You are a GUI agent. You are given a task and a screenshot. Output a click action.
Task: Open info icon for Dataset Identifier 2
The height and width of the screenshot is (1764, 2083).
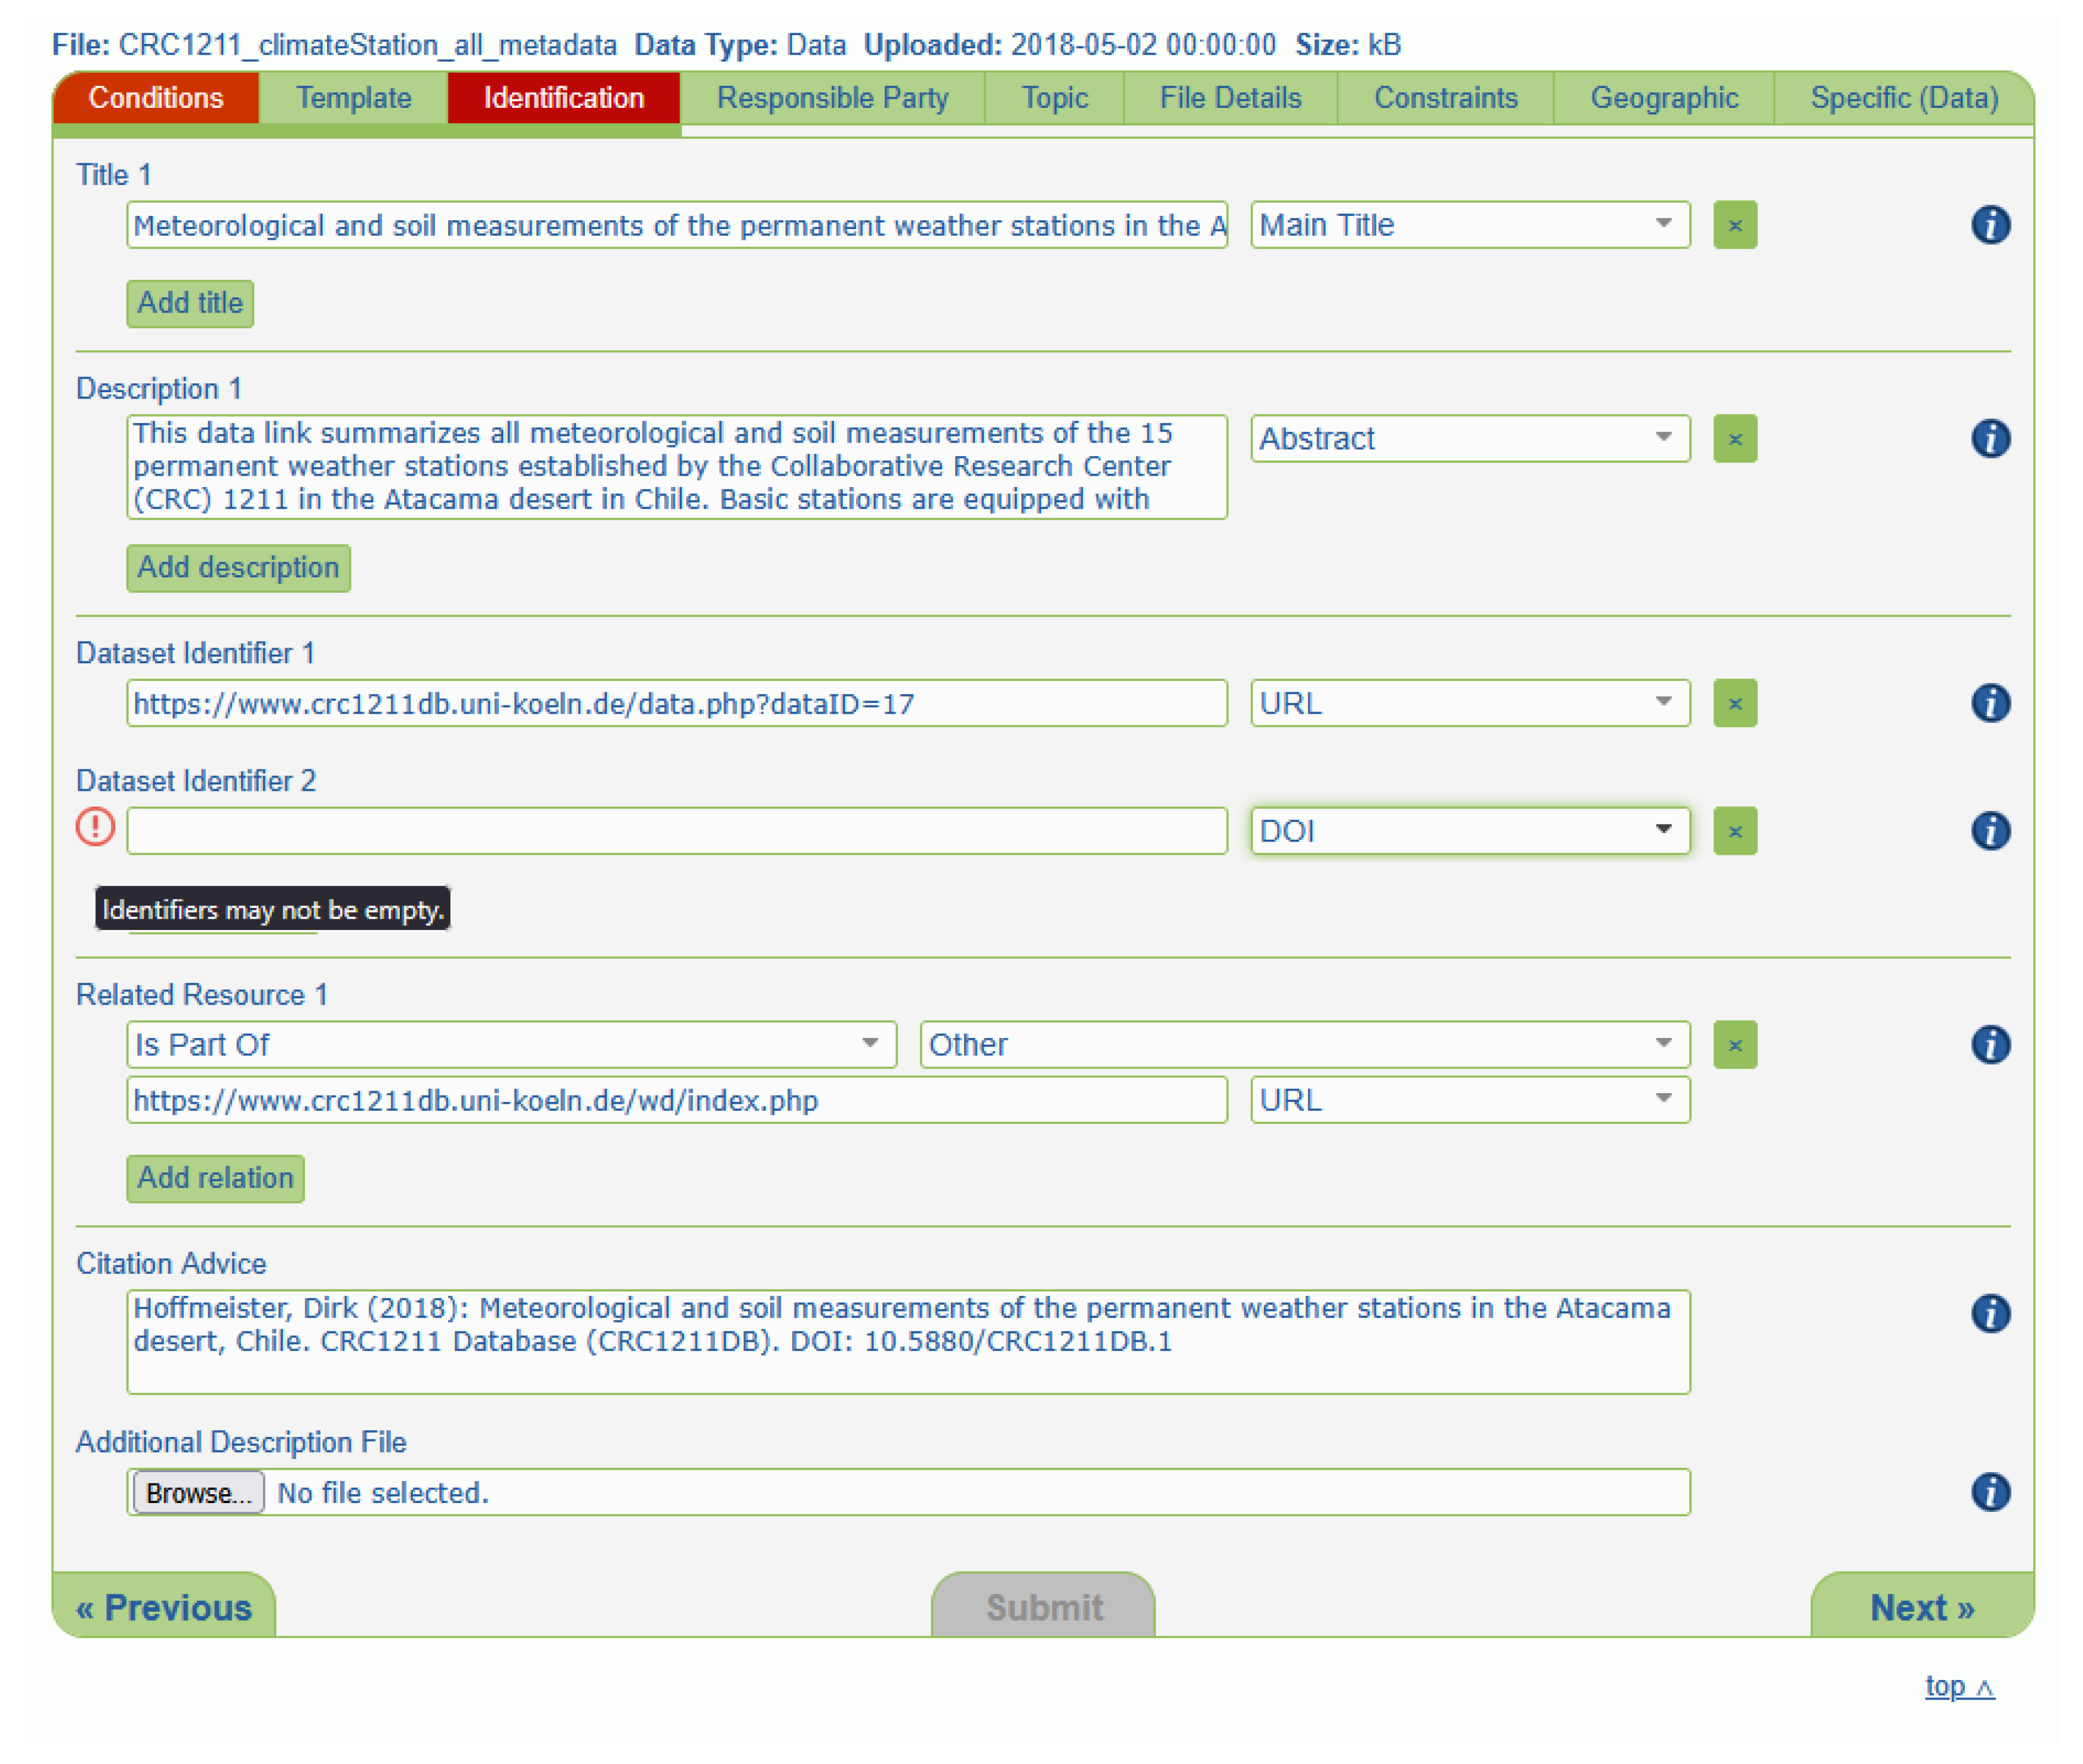(1990, 831)
